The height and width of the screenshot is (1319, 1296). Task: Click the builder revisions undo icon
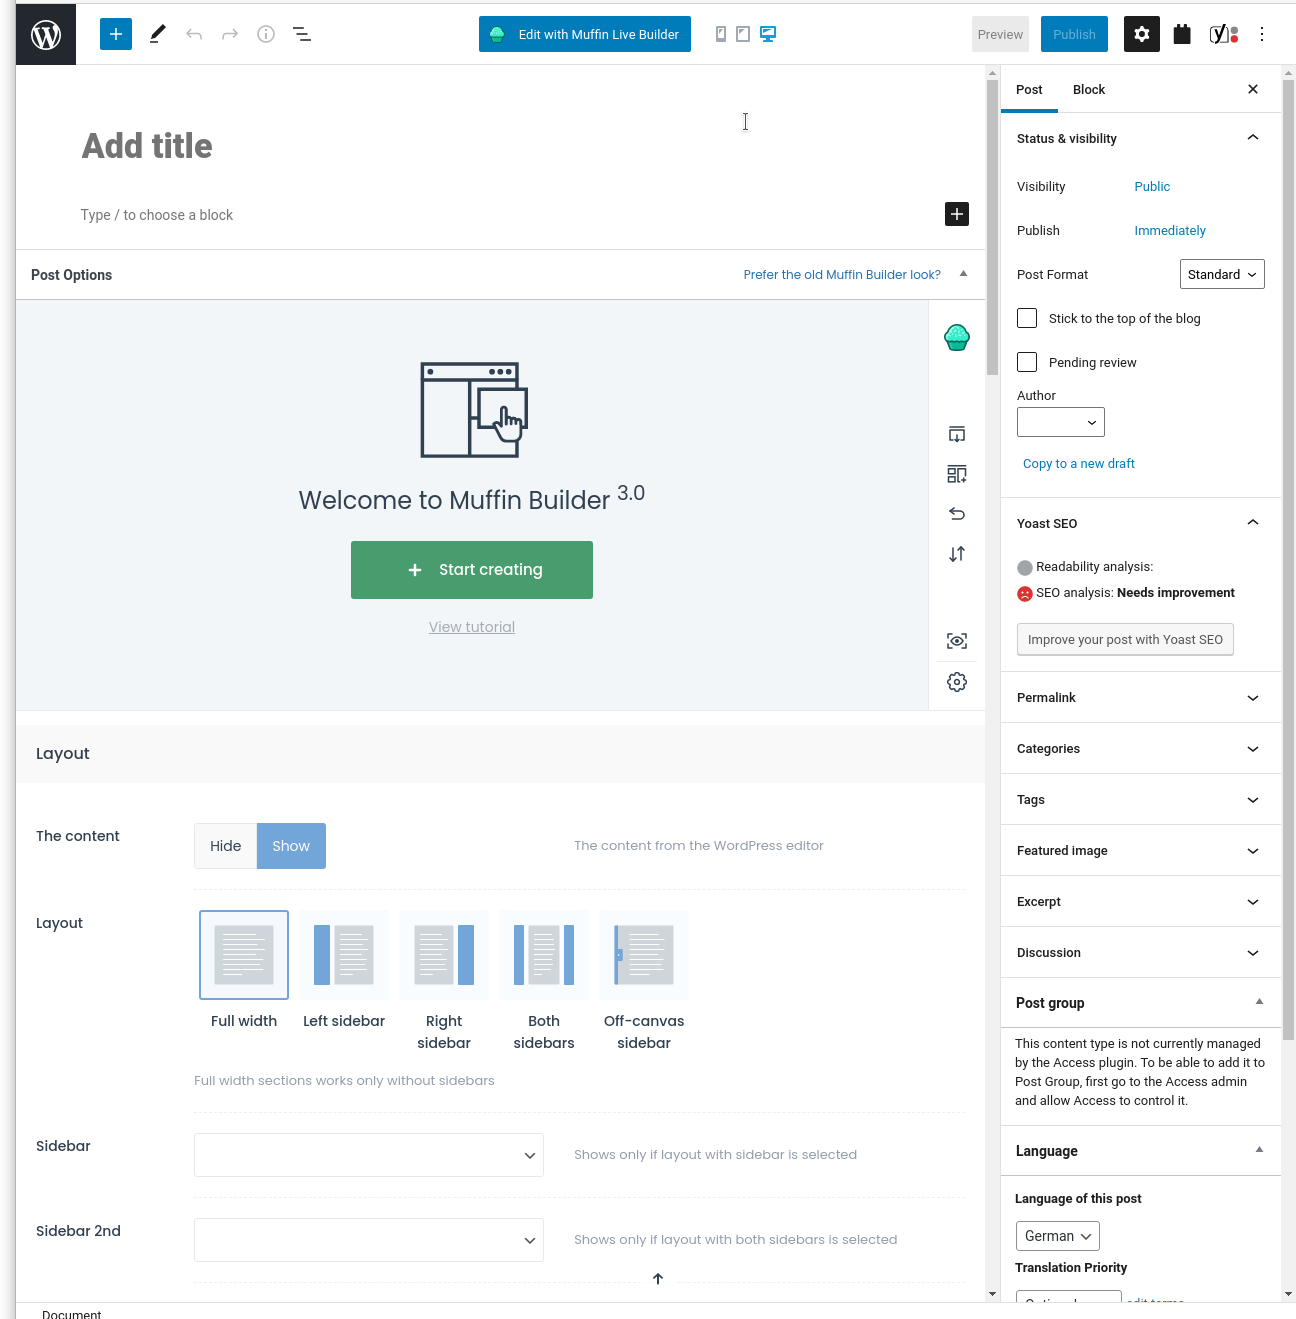(957, 514)
